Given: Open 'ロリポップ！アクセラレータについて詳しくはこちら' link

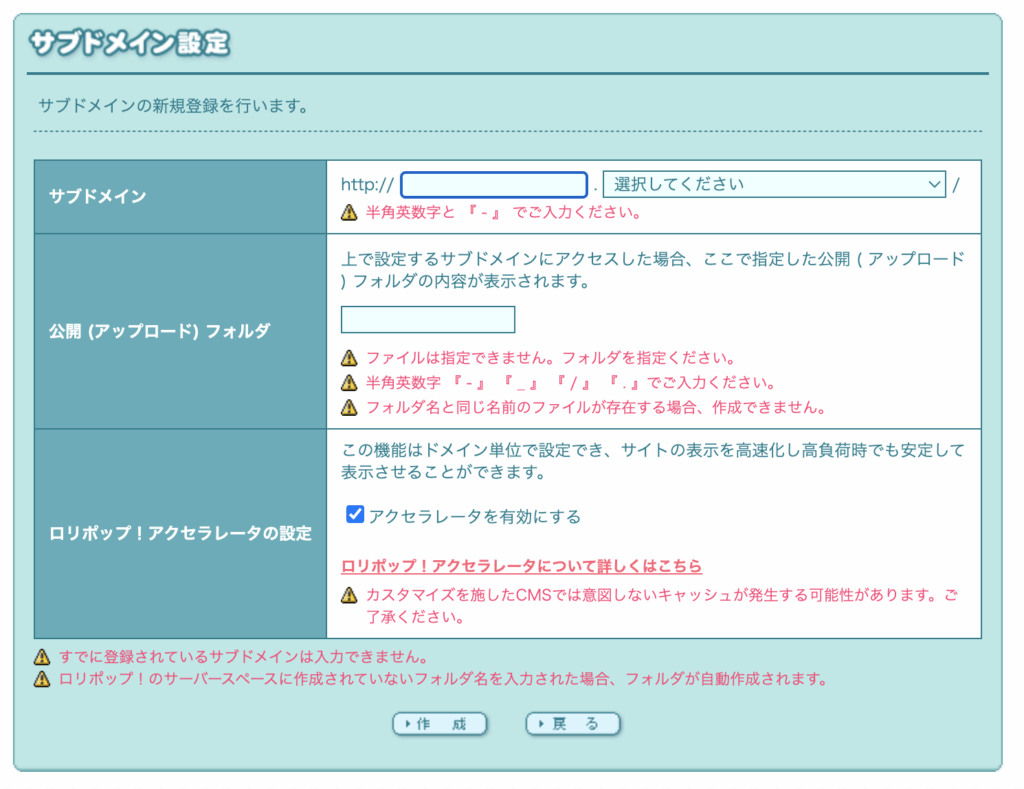Looking at the screenshot, I should click(x=521, y=566).
